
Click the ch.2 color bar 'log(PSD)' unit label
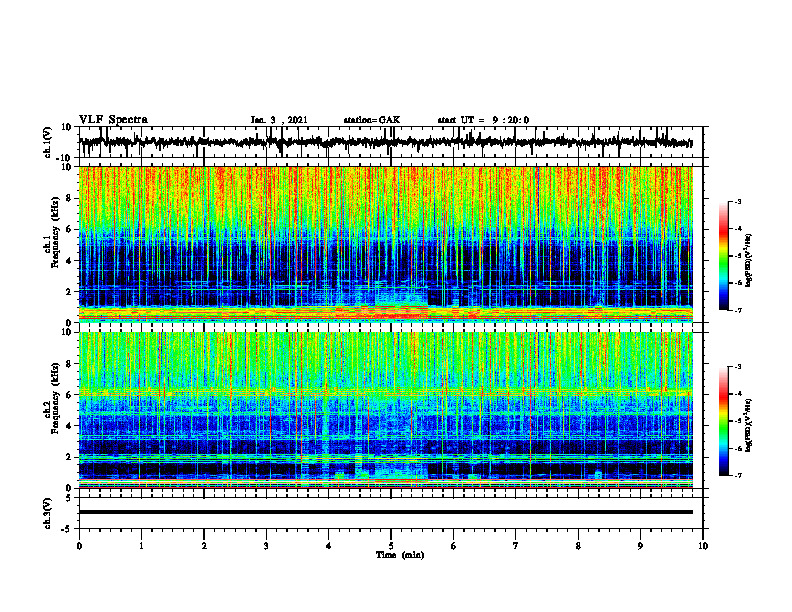pyautogui.click(x=749, y=425)
